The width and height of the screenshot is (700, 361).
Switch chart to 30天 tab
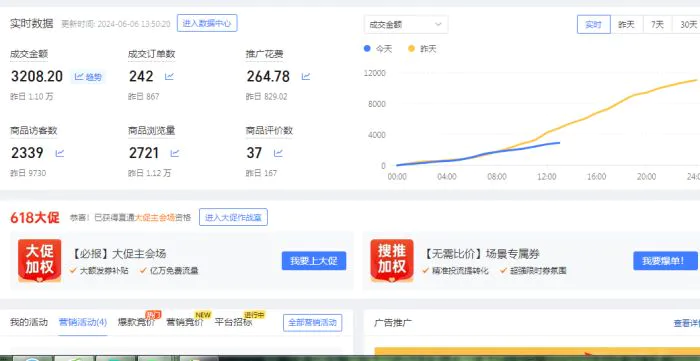click(x=687, y=25)
